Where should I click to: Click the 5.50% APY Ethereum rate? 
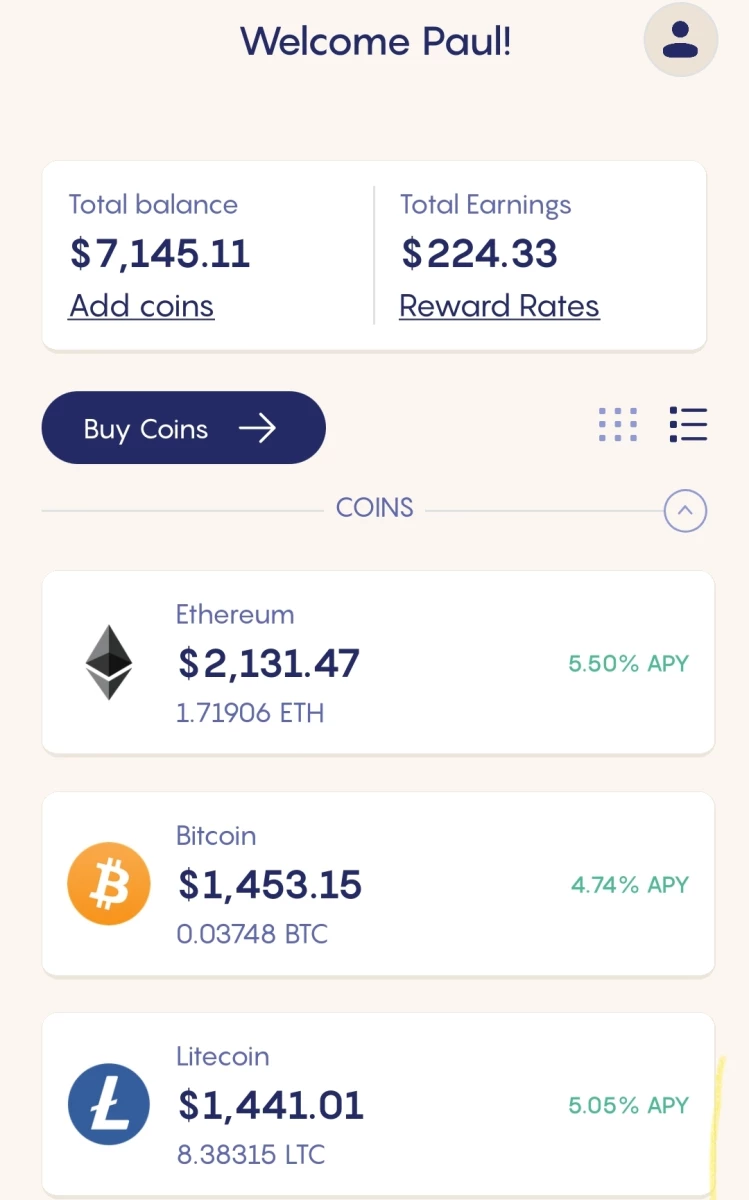(x=628, y=663)
